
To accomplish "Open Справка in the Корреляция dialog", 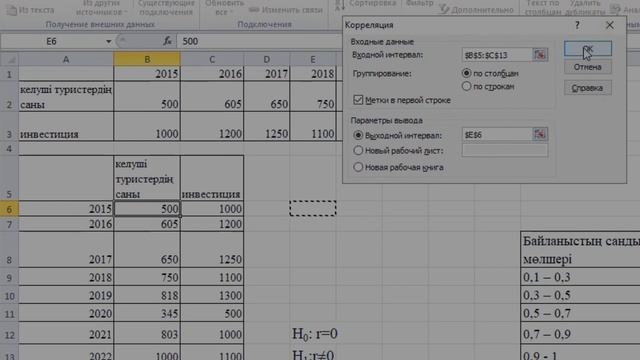I will coord(588,88).
